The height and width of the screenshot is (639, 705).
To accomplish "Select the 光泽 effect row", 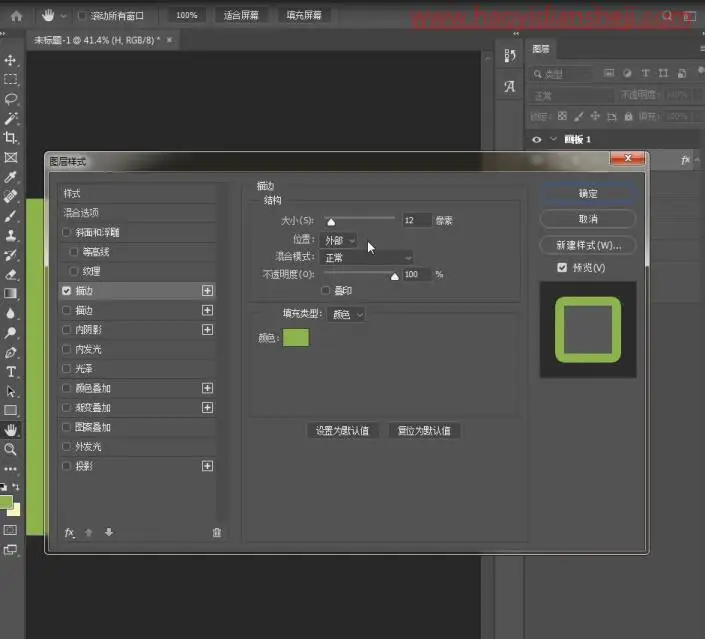I will click(138, 369).
